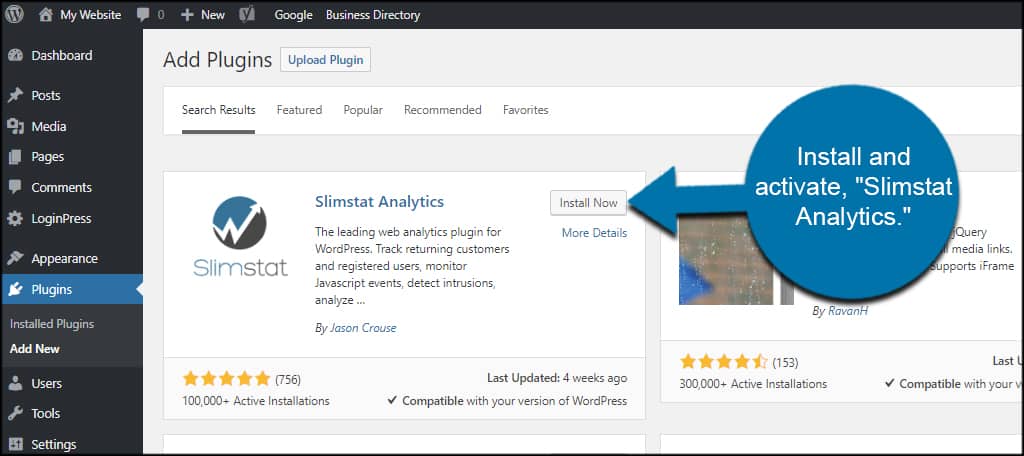Click the 'Add Plugins' page heading
This screenshot has width=1024, height=456.
pos(217,60)
